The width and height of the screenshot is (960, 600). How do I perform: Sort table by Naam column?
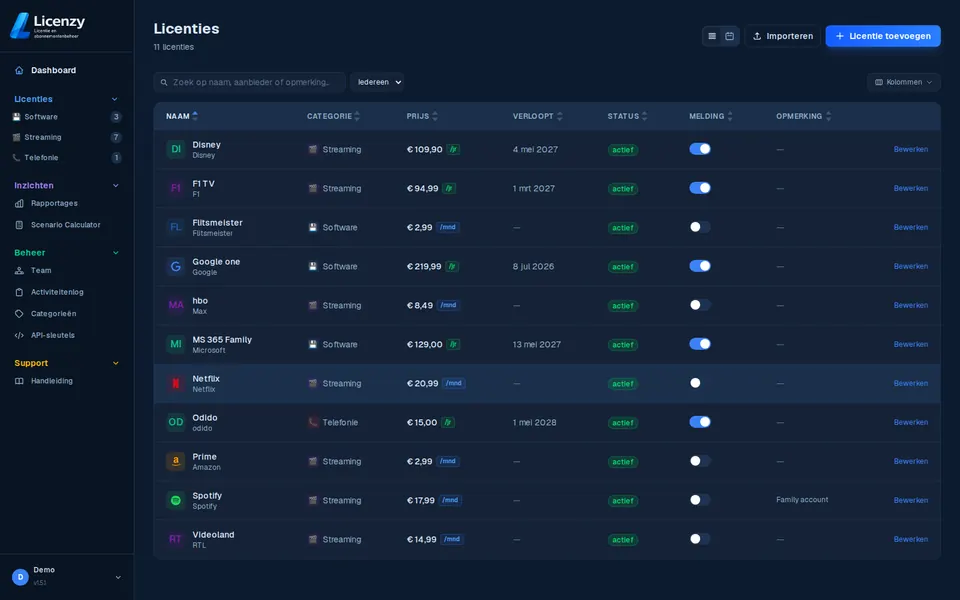click(182, 116)
